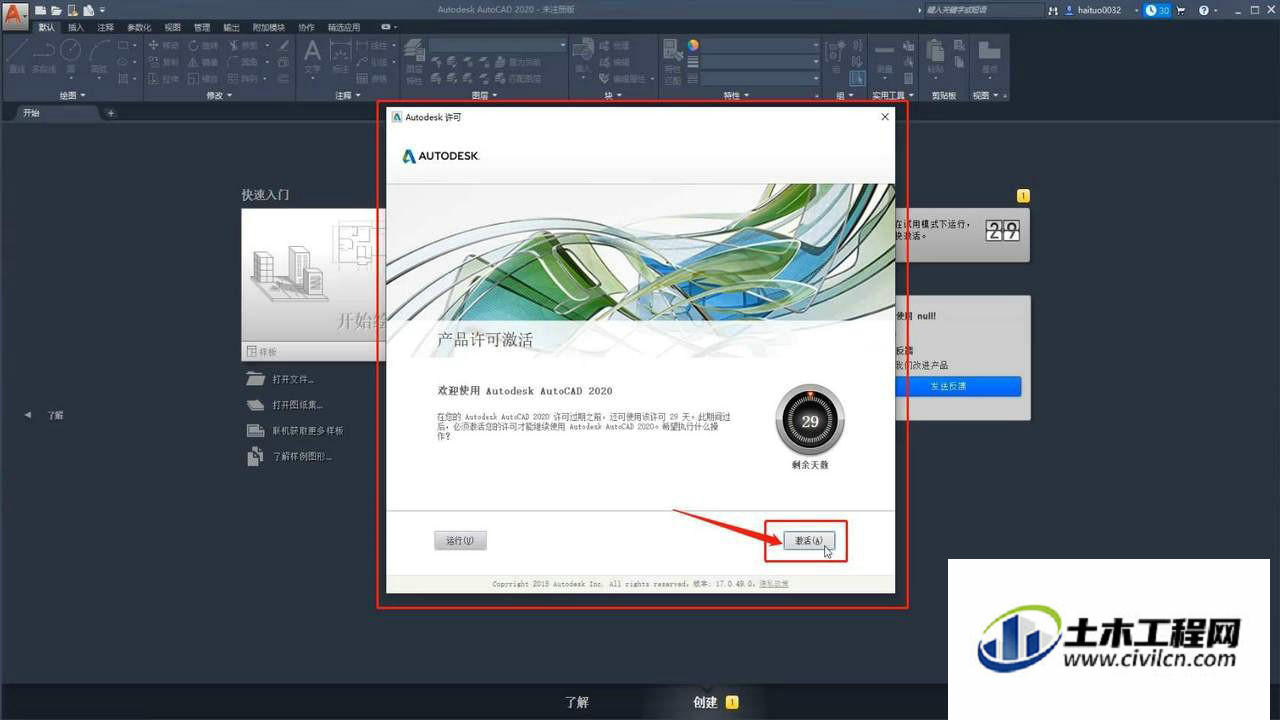Close the Autodesk 许可 dialog
Screen dimensions: 1280x720
click(x=885, y=117)
